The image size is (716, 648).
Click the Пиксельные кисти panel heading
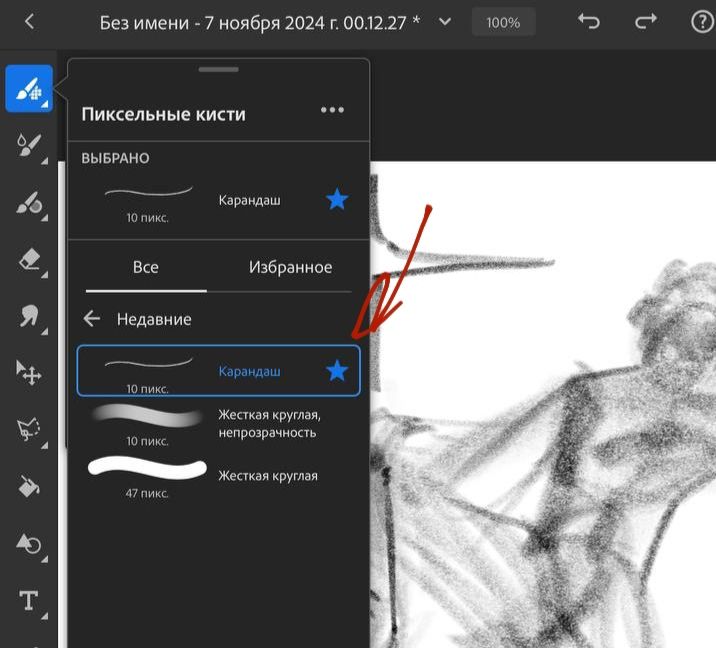click(x=163, y=114)
